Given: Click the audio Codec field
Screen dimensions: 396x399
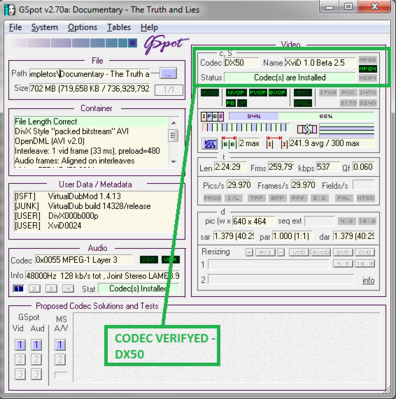Looking at the screenshot, I should [83, 260].
